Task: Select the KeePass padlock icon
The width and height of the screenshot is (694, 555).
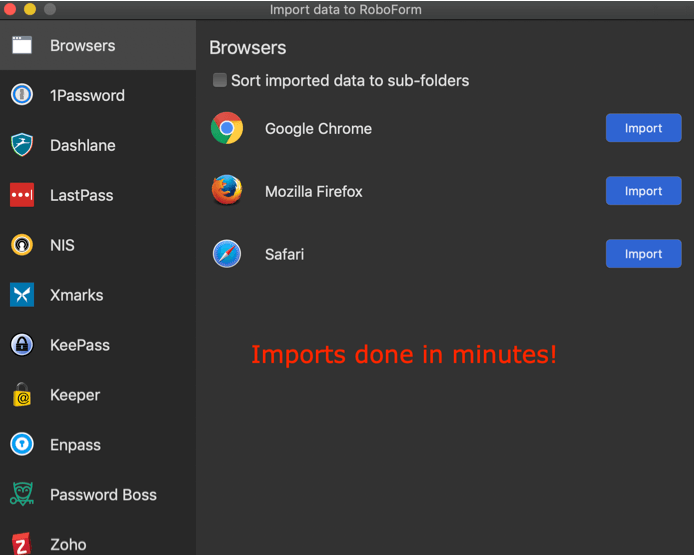Action: (21, 345)
